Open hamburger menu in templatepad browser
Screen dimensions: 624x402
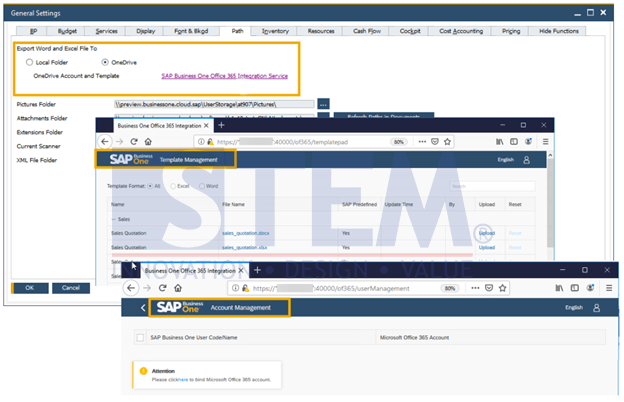click(x=546, y=142)
